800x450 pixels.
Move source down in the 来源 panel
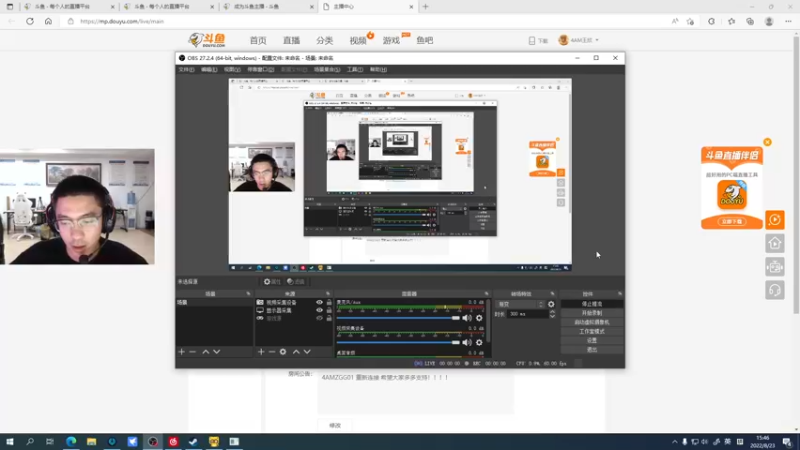307,352
